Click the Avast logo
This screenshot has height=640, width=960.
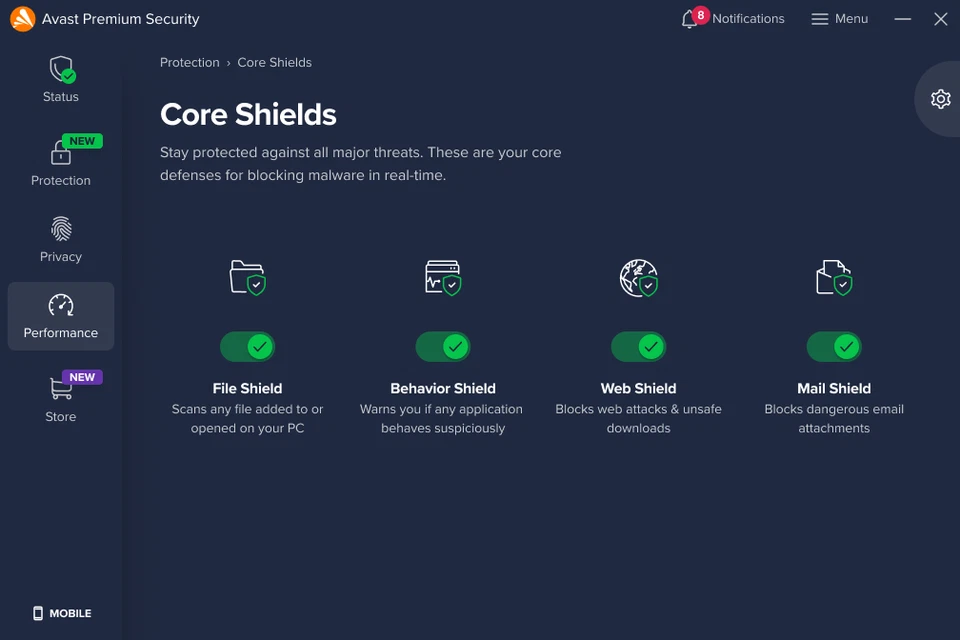coord(21,18)
